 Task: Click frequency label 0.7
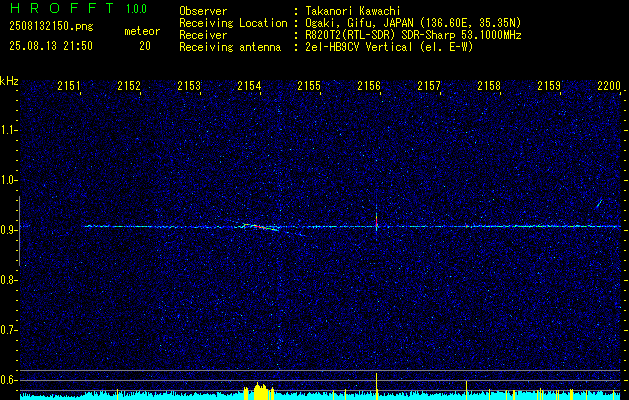[8, 330]
